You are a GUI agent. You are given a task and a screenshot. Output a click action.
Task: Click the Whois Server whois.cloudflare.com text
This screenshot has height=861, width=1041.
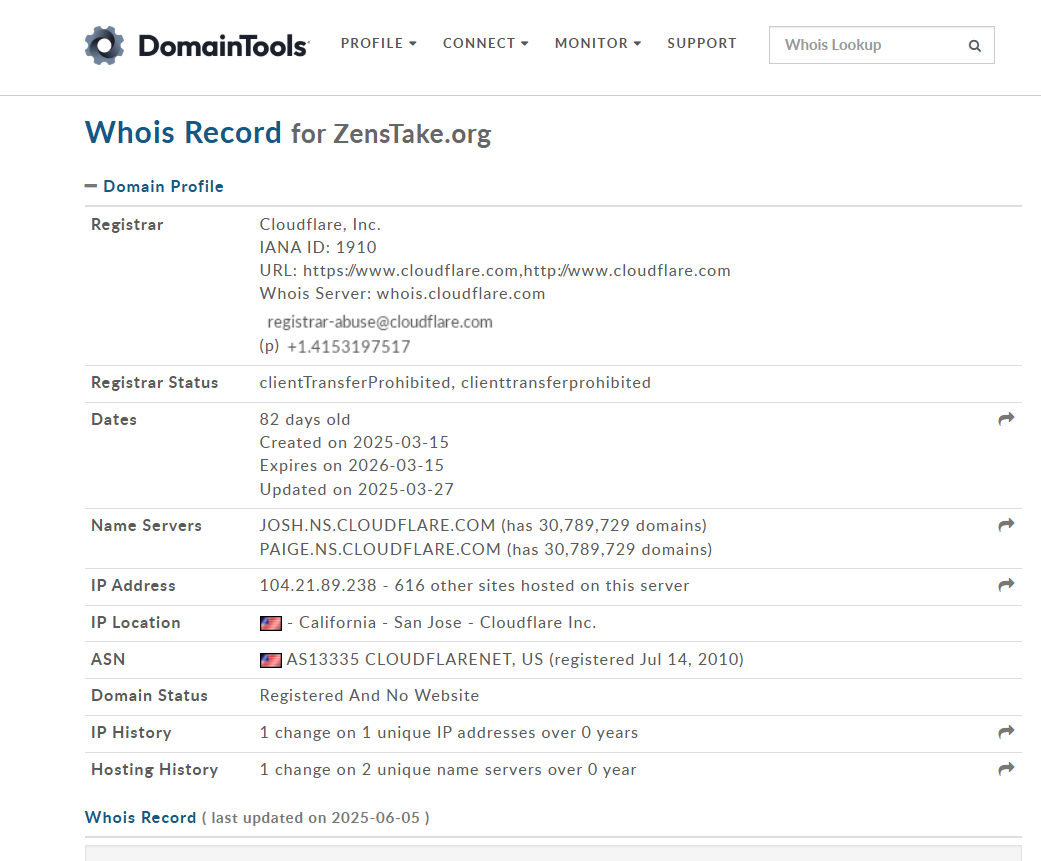(x=402, y=293)
